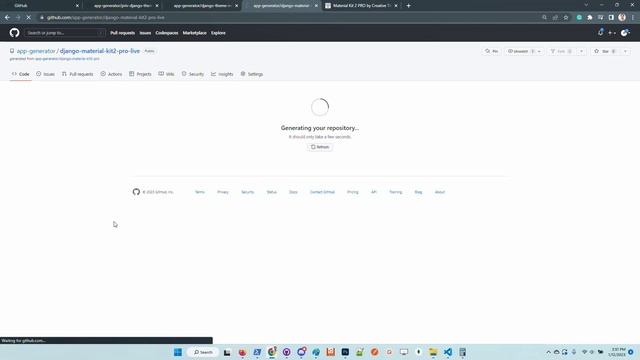Open the API footer link
The height and width of the screenshot is (360, 640).
point(373,192)
